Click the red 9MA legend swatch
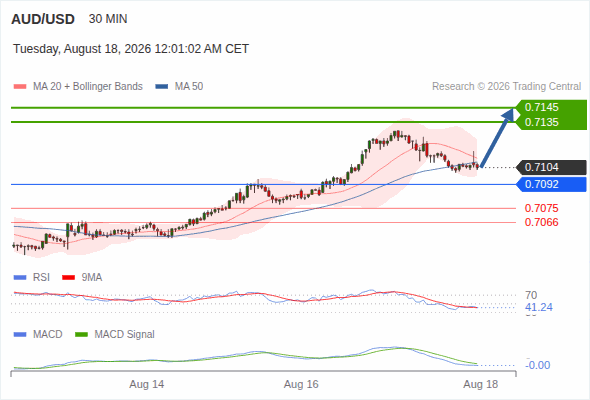The height and width of the screenshot is (400, 590). click(68, 278)
